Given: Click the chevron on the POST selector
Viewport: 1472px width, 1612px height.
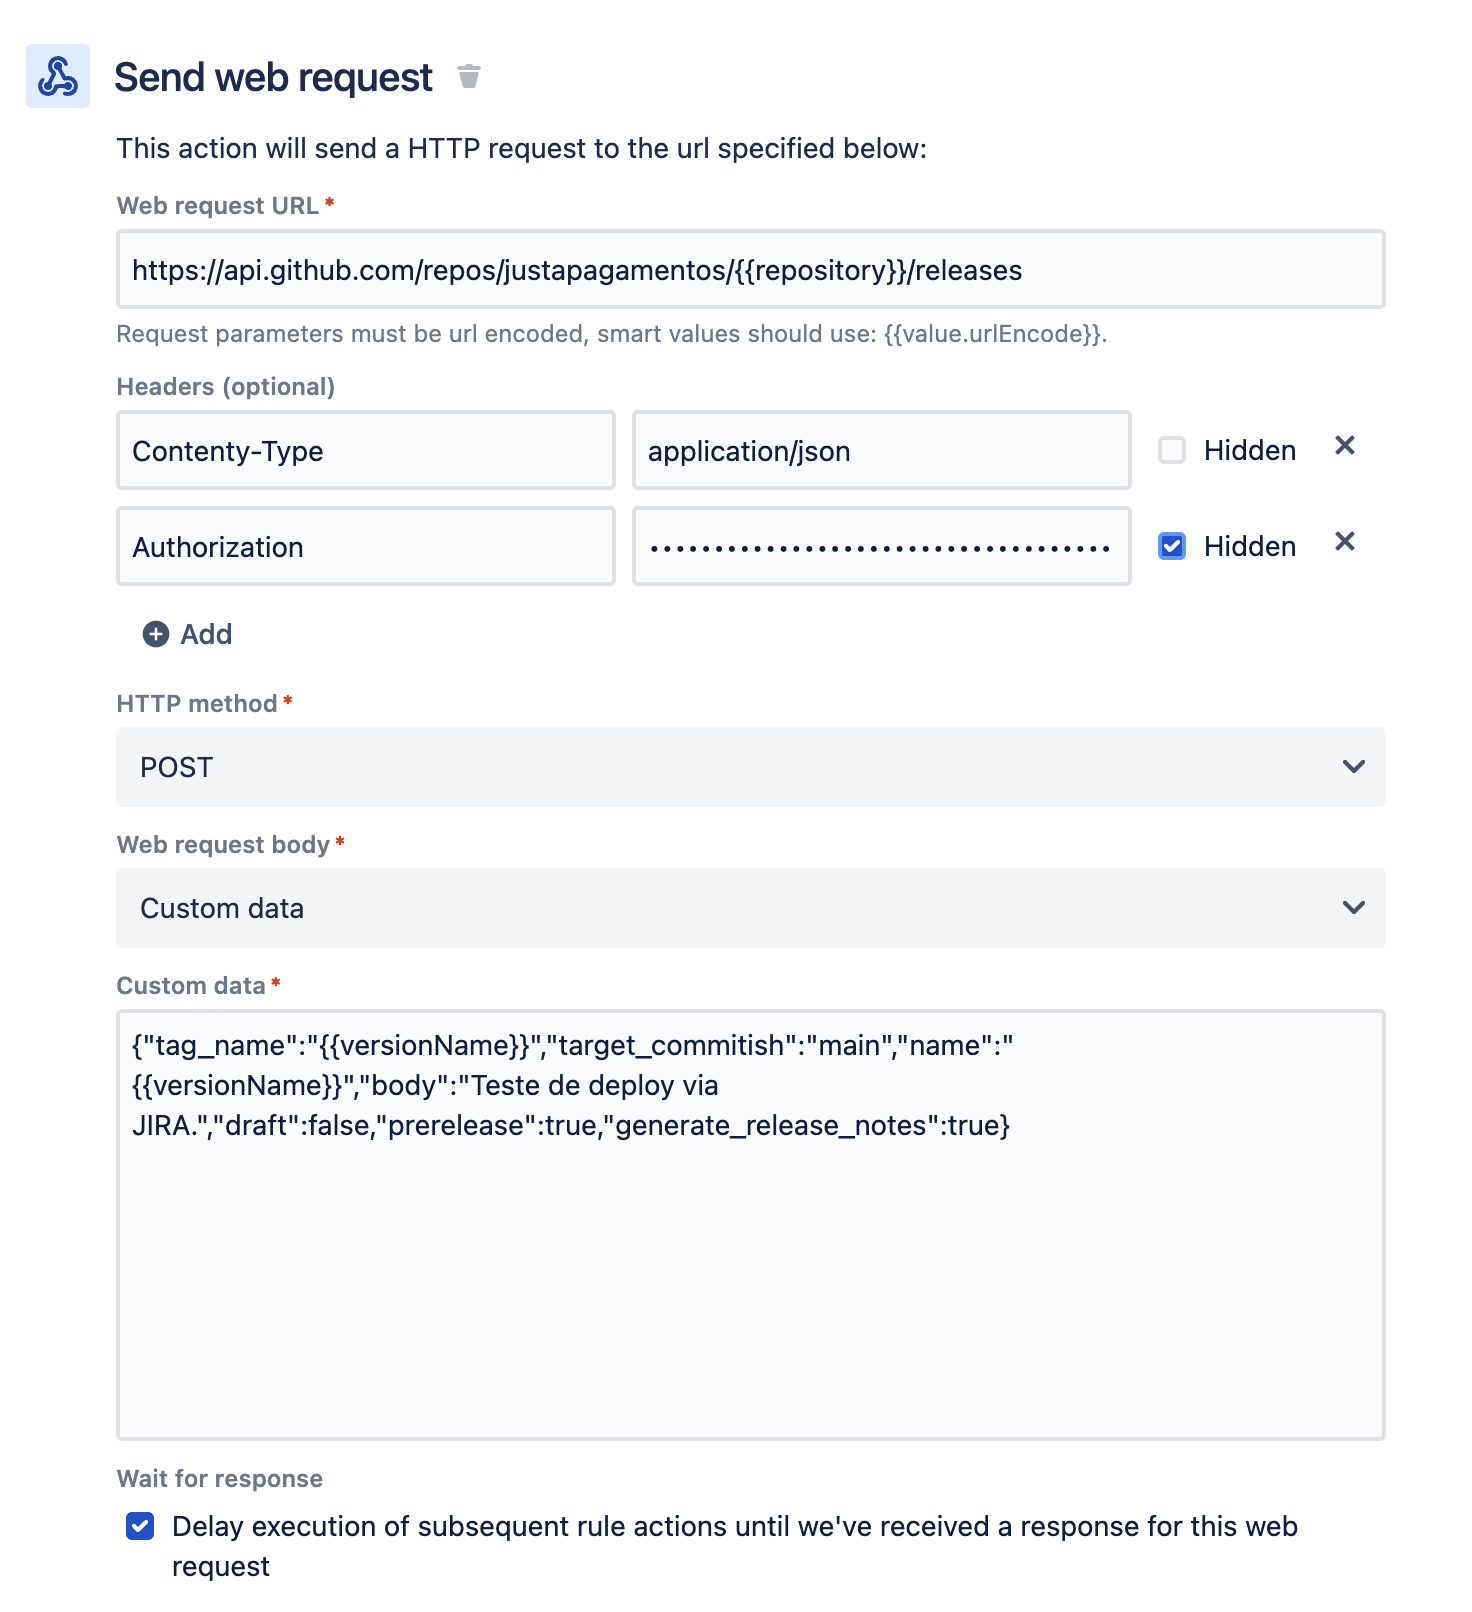Looking at the screenshot, I should (x=1354, y=767).
